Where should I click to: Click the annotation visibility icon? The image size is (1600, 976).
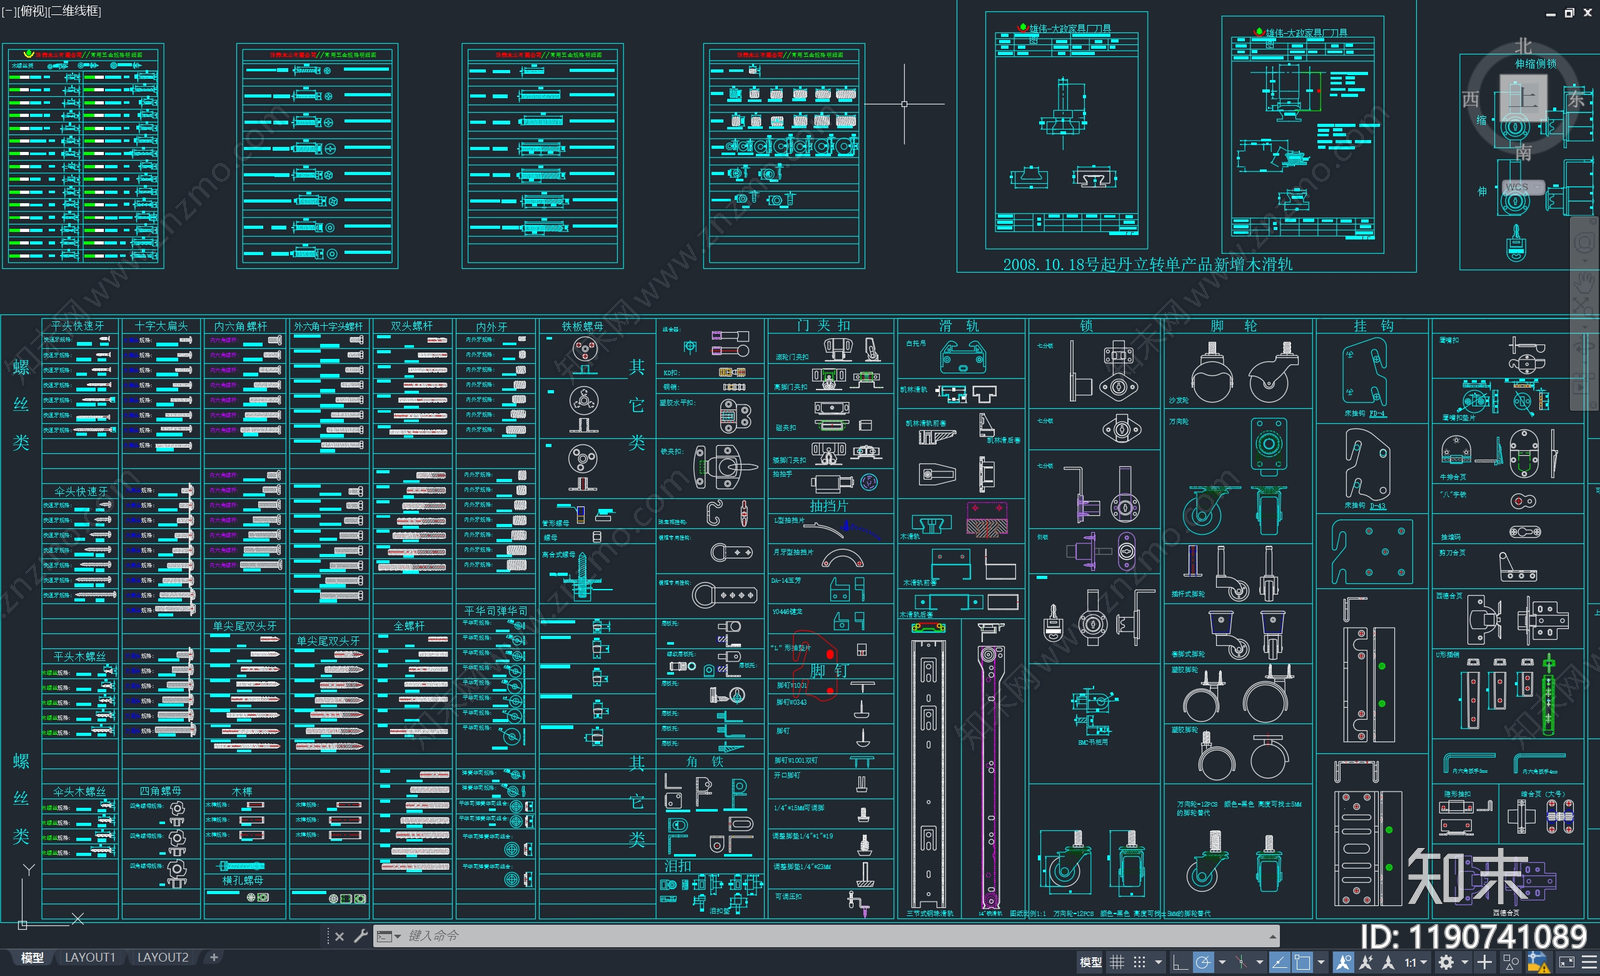[1343, 962]
